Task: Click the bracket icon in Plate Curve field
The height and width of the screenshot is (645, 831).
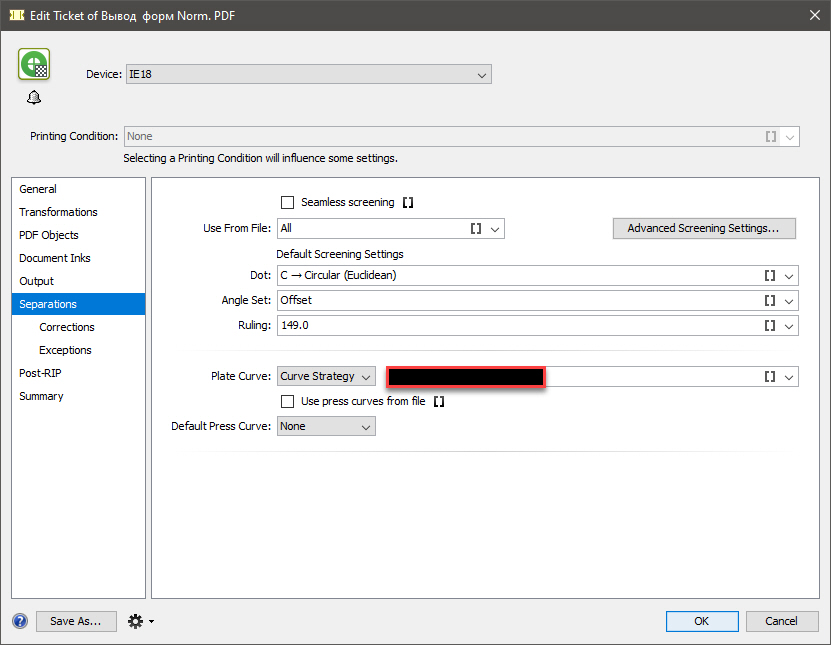Action: click(x=770, y=376)
